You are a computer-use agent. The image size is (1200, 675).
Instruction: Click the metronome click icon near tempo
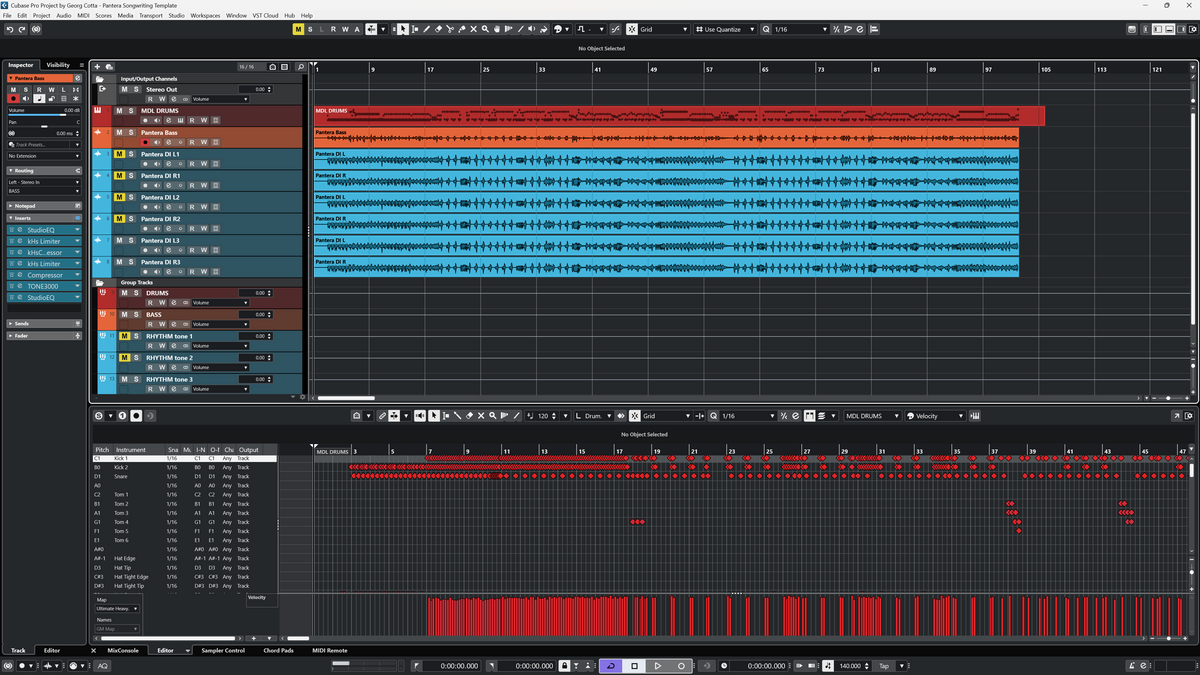(x=826, y=665)
